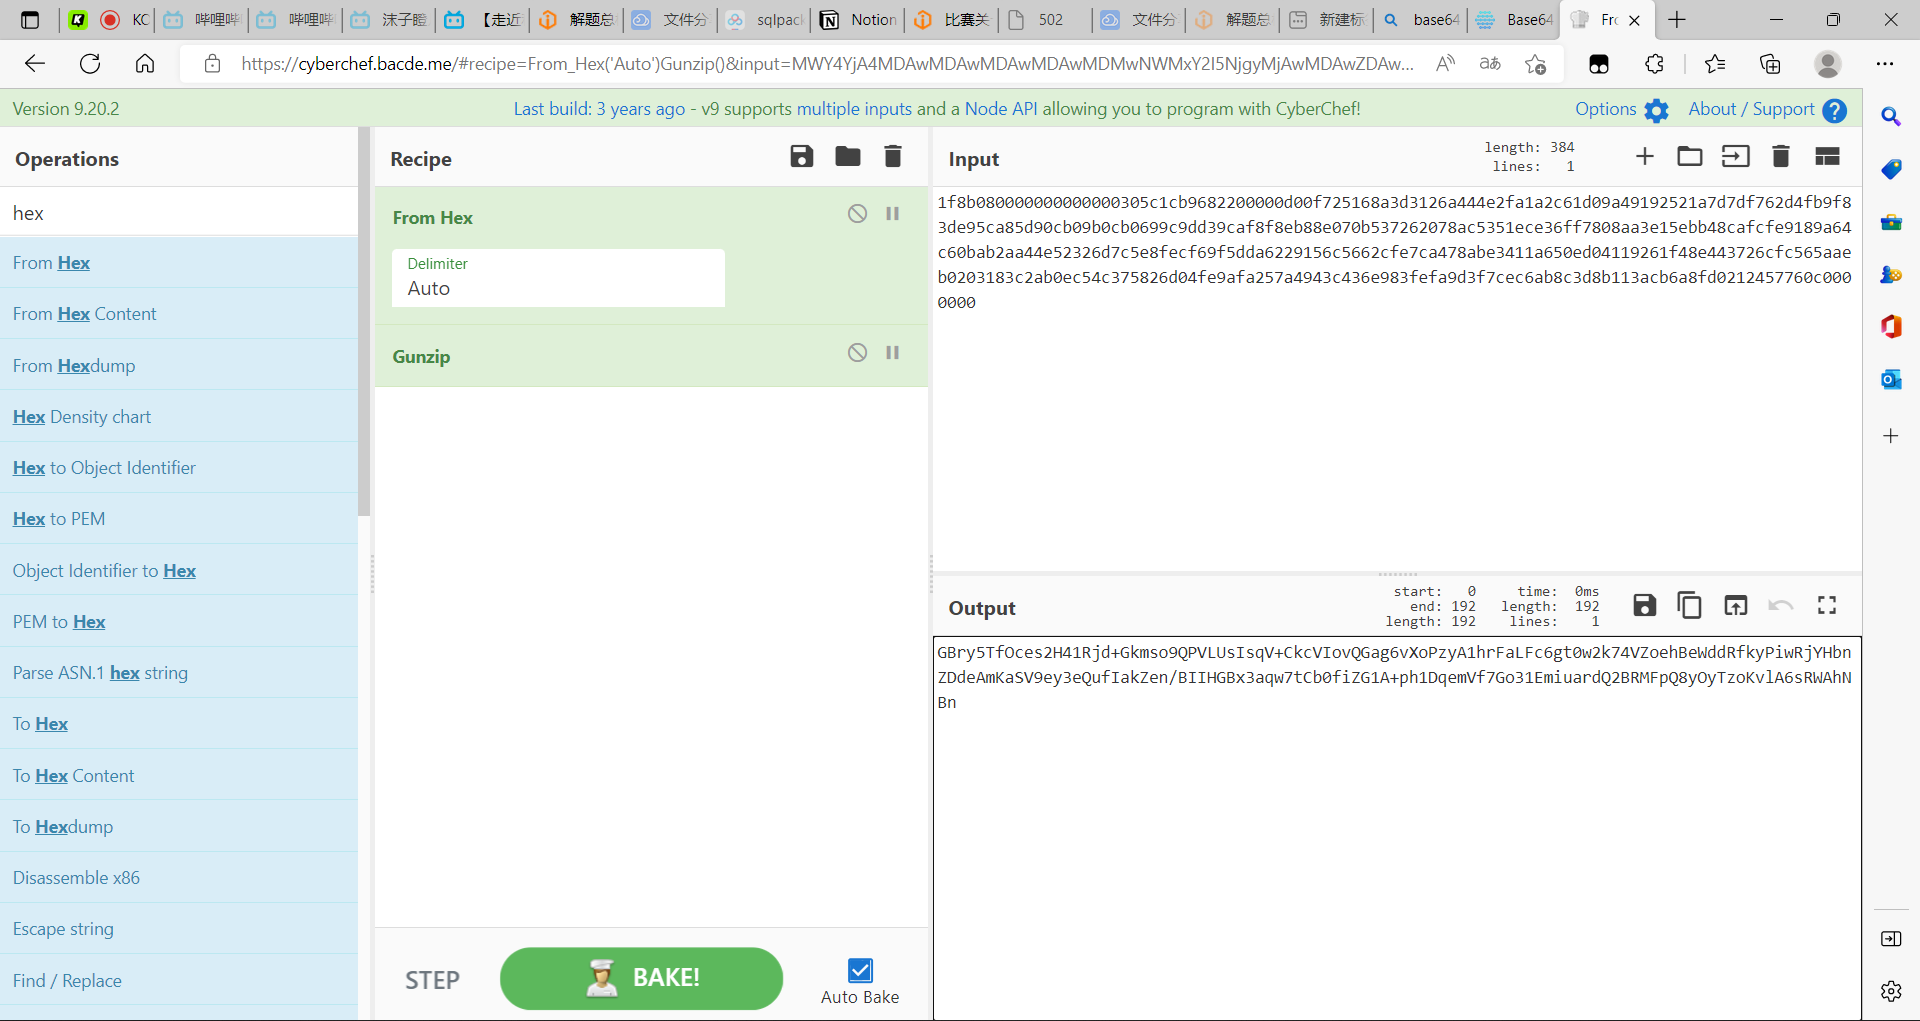This screenshot has height=1021, width=1920.
Task: Open the Delimiter dropdown
Action: pos(558,278)
